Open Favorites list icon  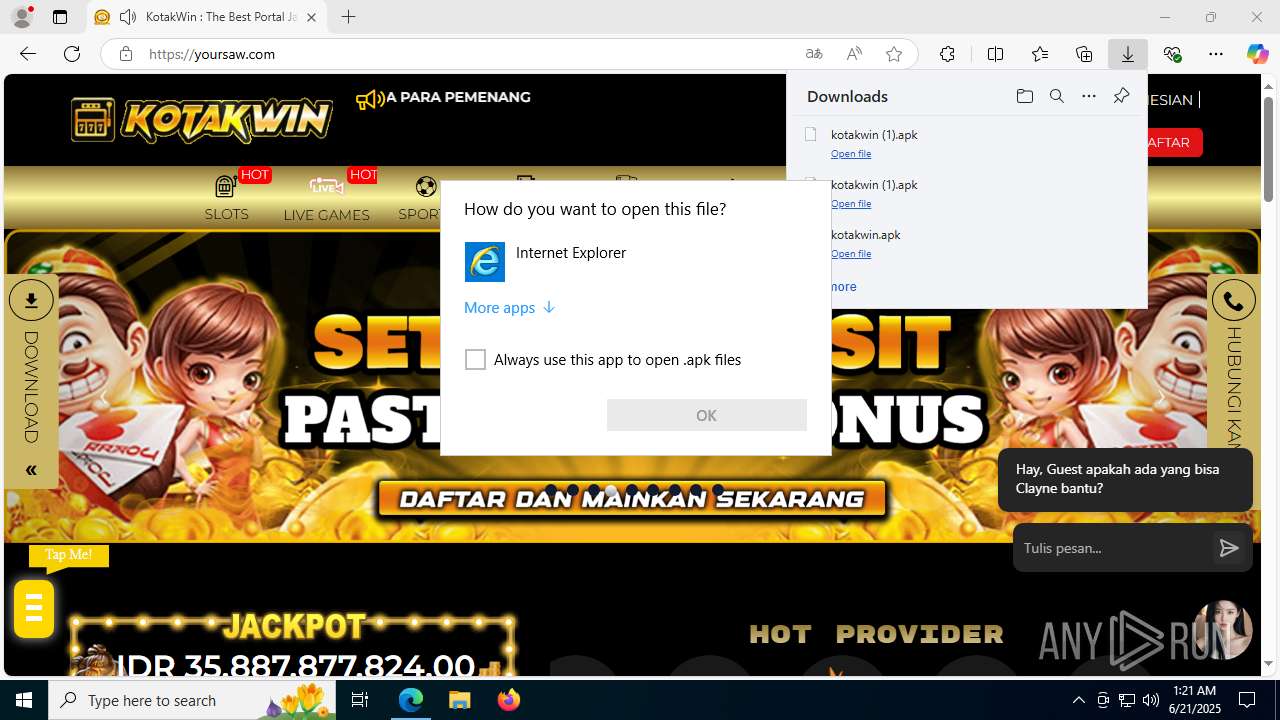tap(1040, 54)
